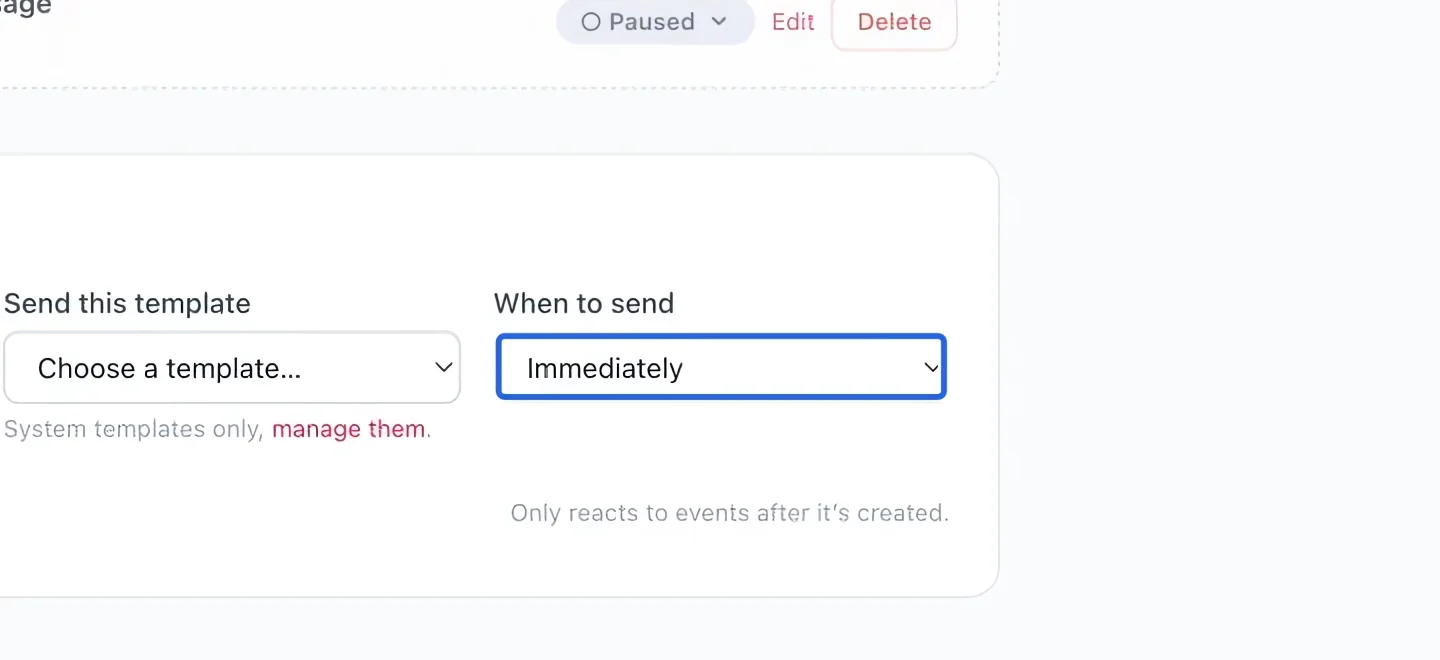Click the chevron on the Immediately select

point(931,368)
